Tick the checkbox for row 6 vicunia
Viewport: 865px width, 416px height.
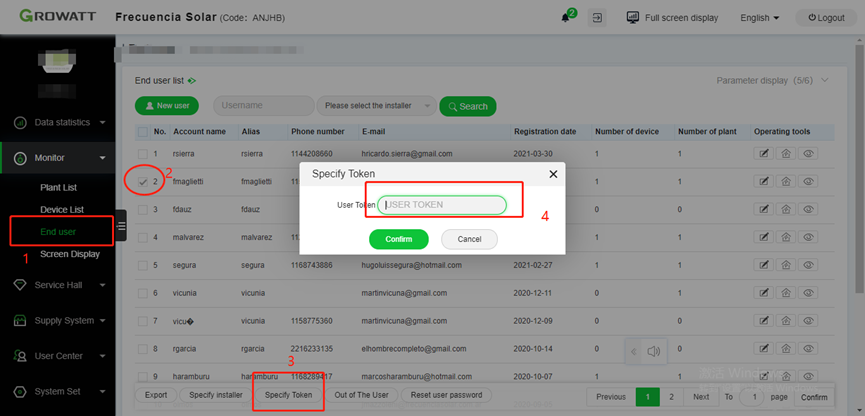pyautogui.click(x=142, y=293)
